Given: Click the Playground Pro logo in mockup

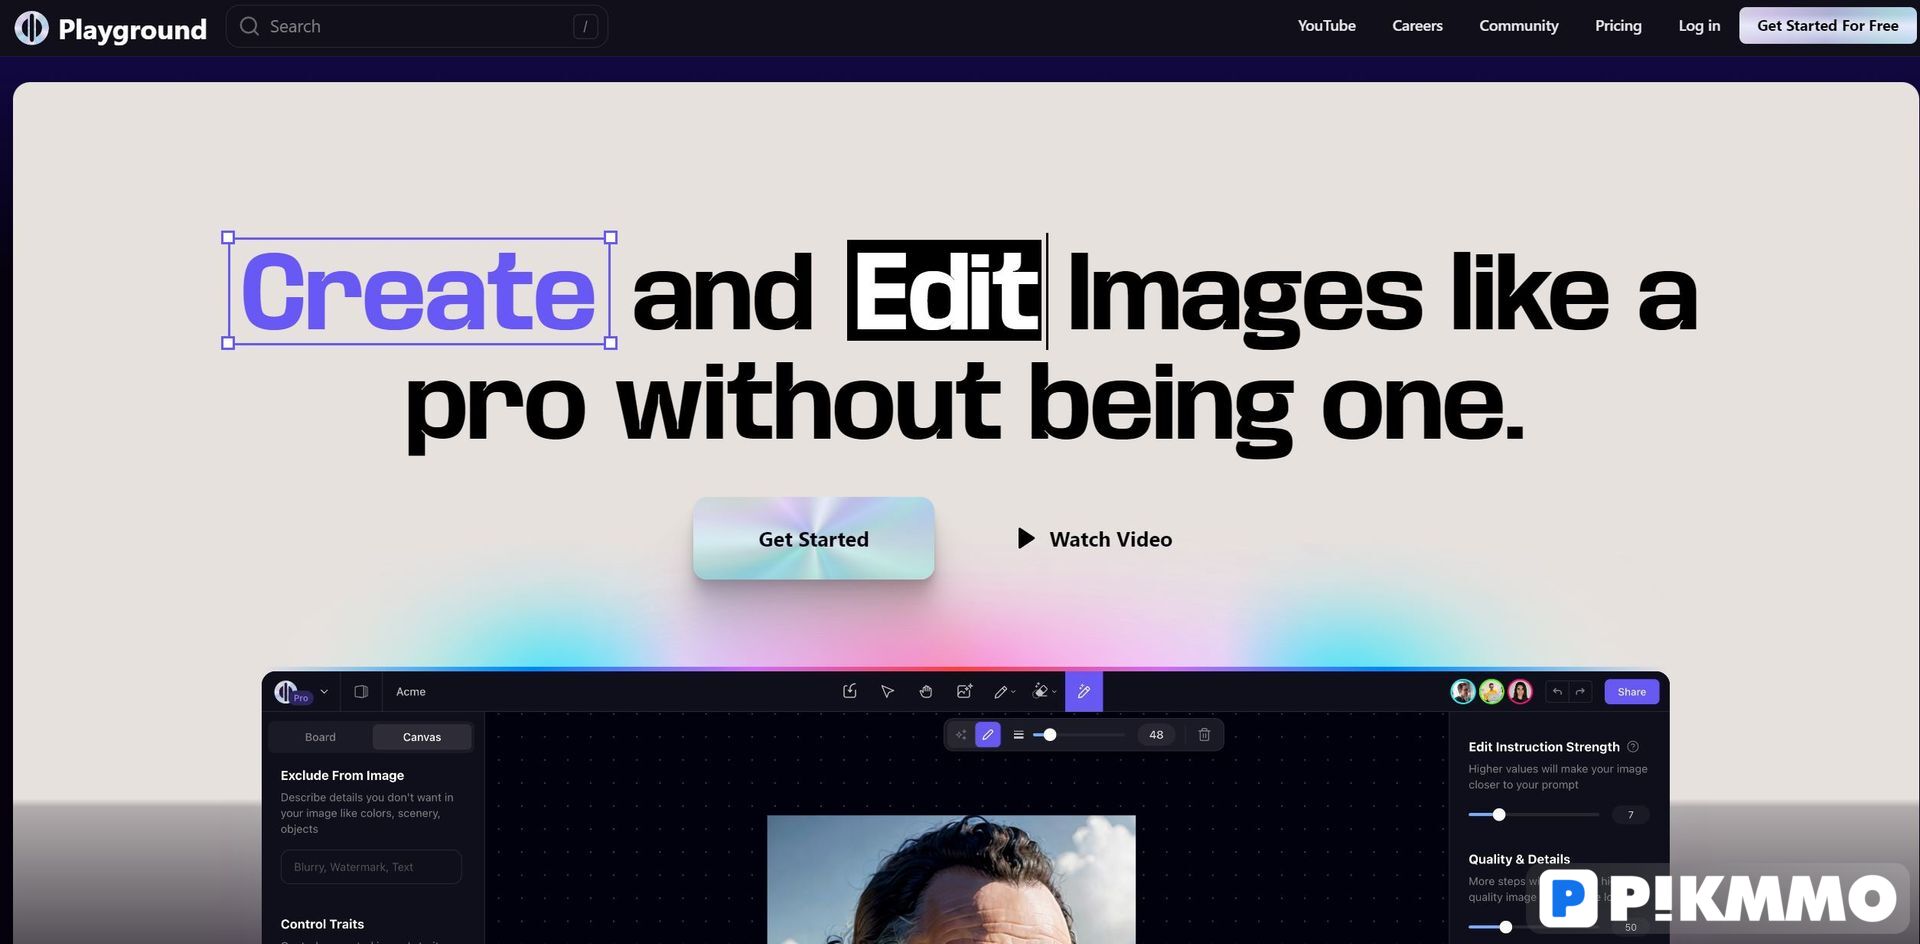Looking at the screenshot, I should coord(291,691).
